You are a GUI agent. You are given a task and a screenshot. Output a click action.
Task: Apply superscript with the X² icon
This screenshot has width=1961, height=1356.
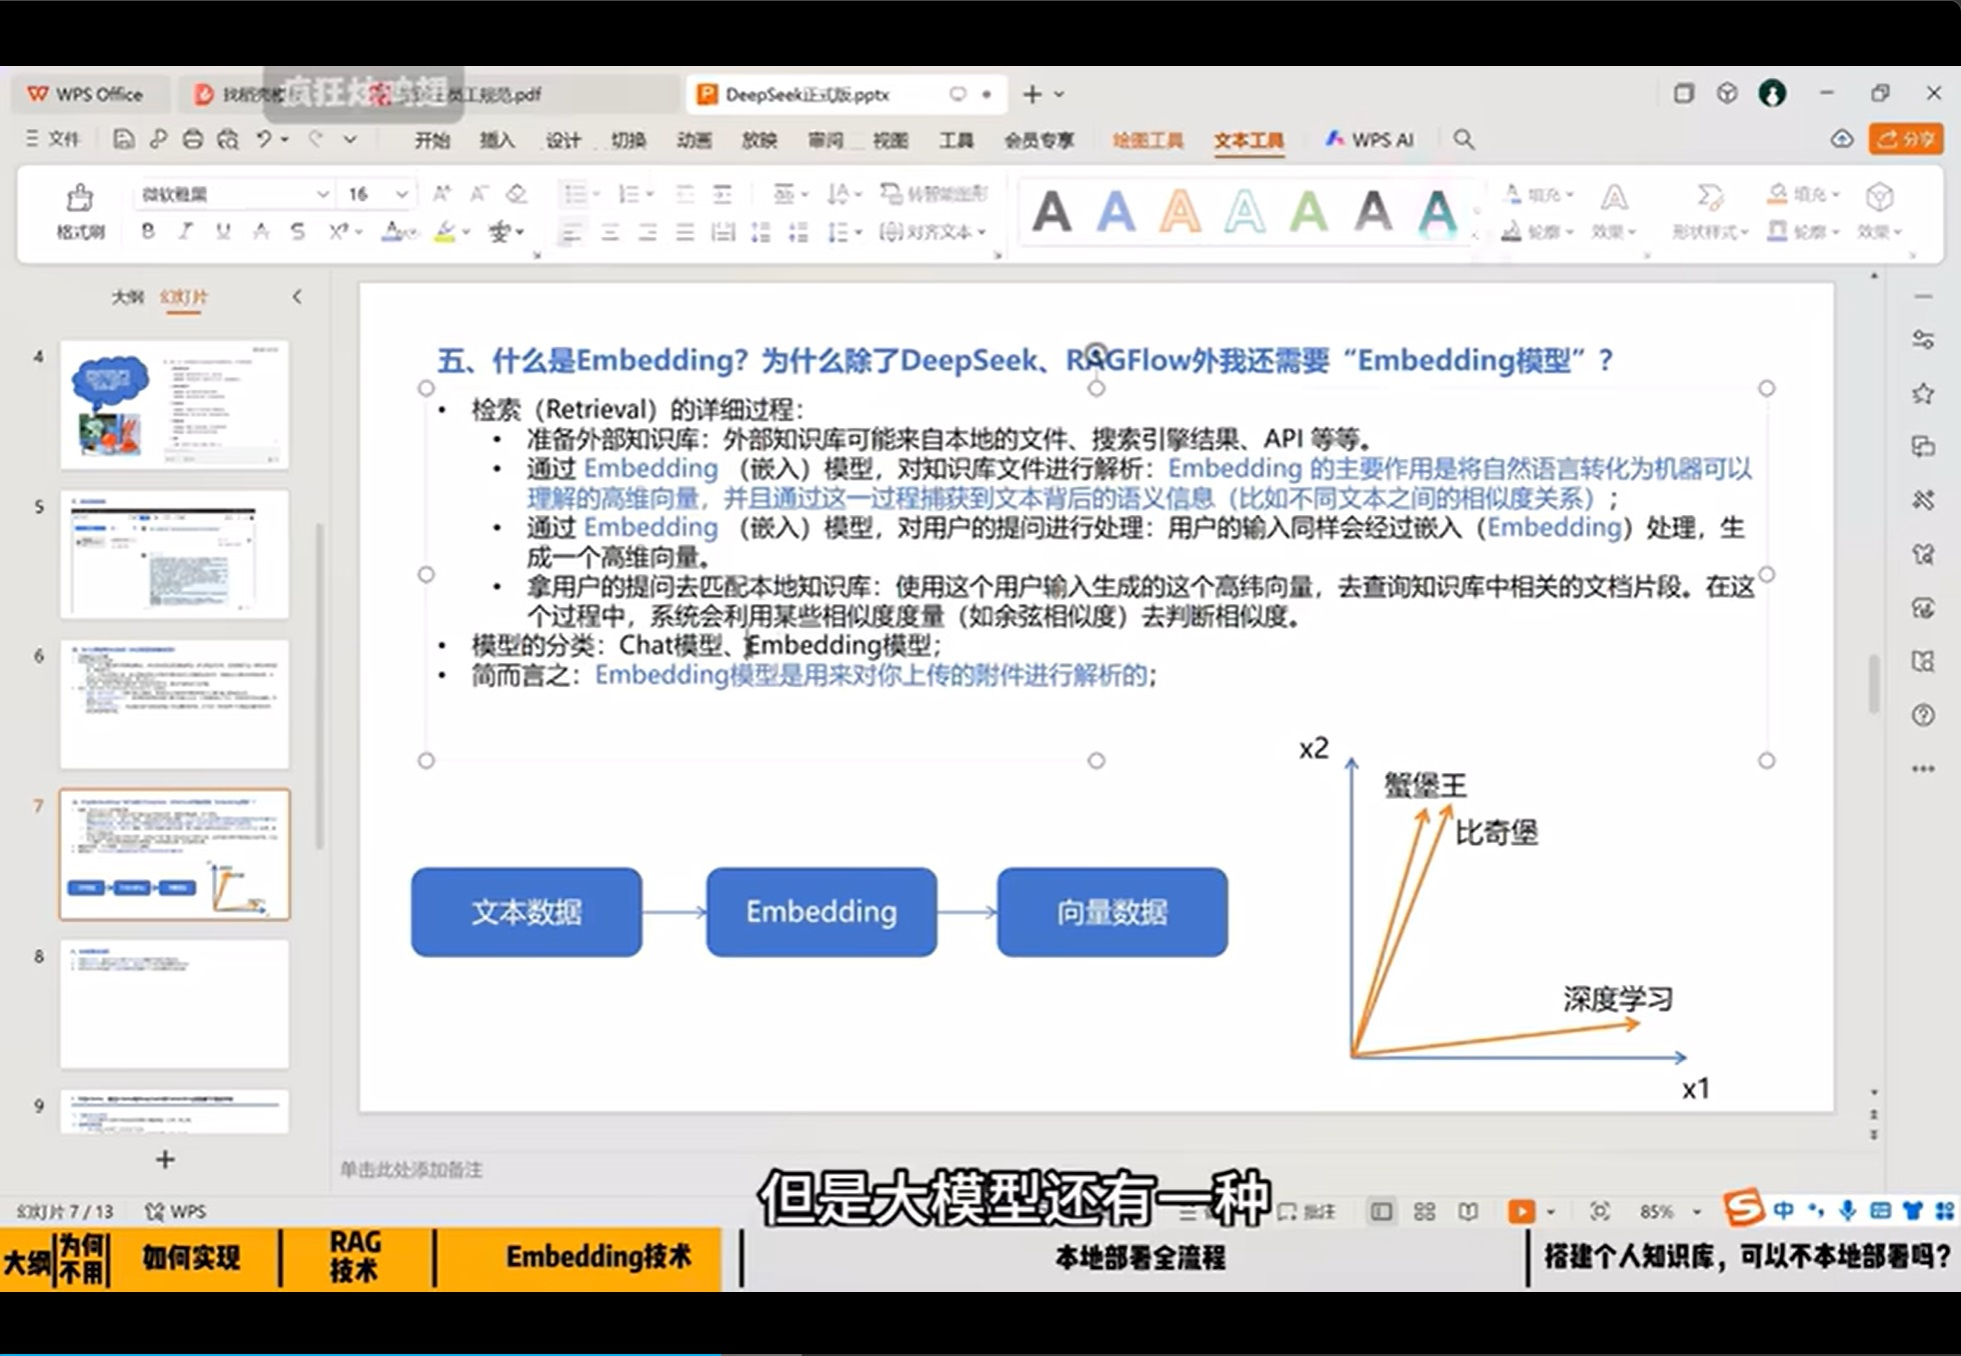click(x=338, y=232)
